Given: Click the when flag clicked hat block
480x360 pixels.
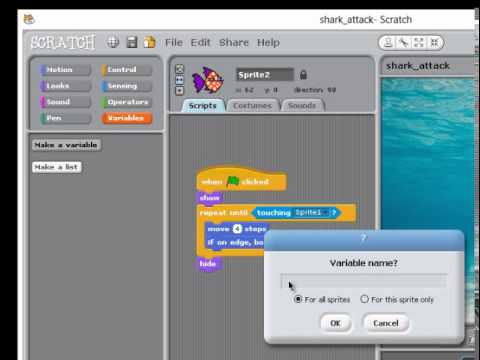Looking at the screenshot, I should (241, 180).
